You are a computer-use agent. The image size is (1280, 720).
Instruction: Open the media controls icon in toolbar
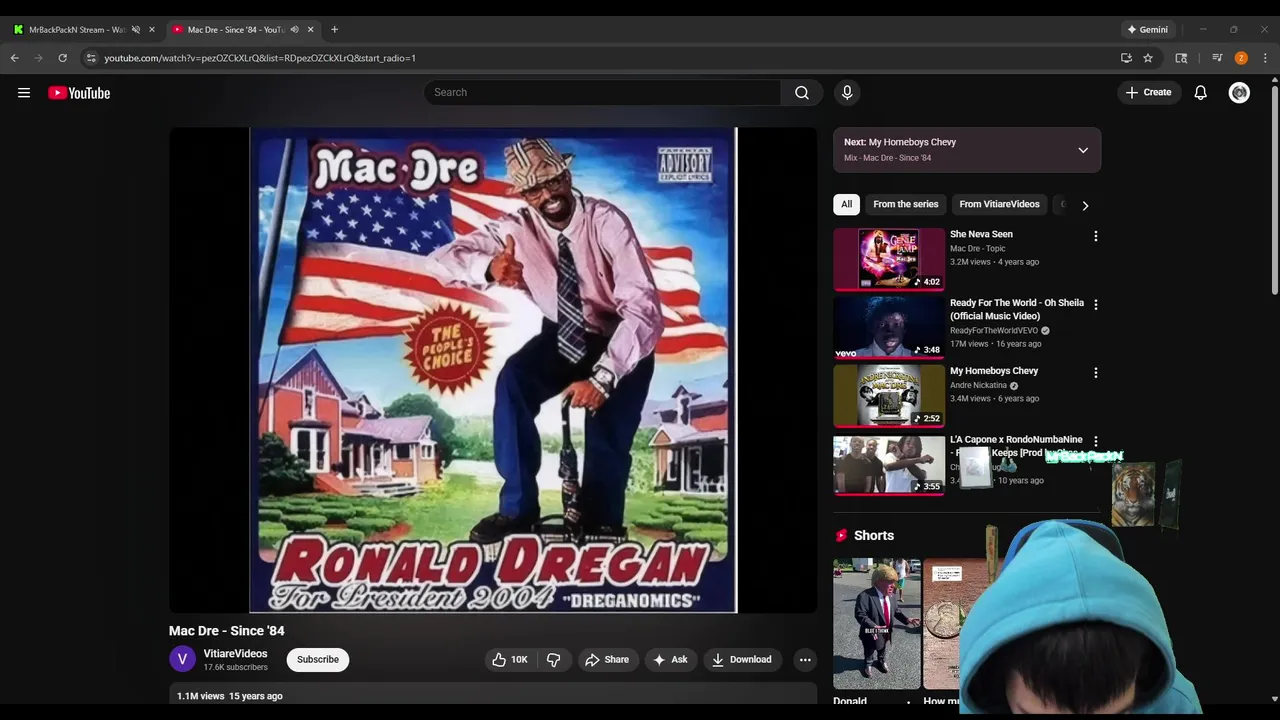[x=1217, y=58]
